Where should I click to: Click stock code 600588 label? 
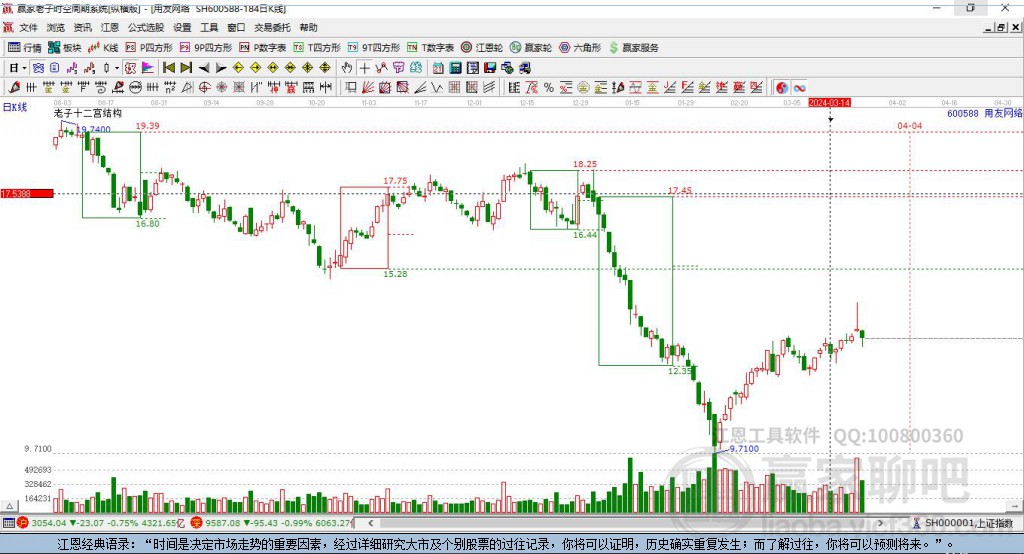[x=963, y=113]
